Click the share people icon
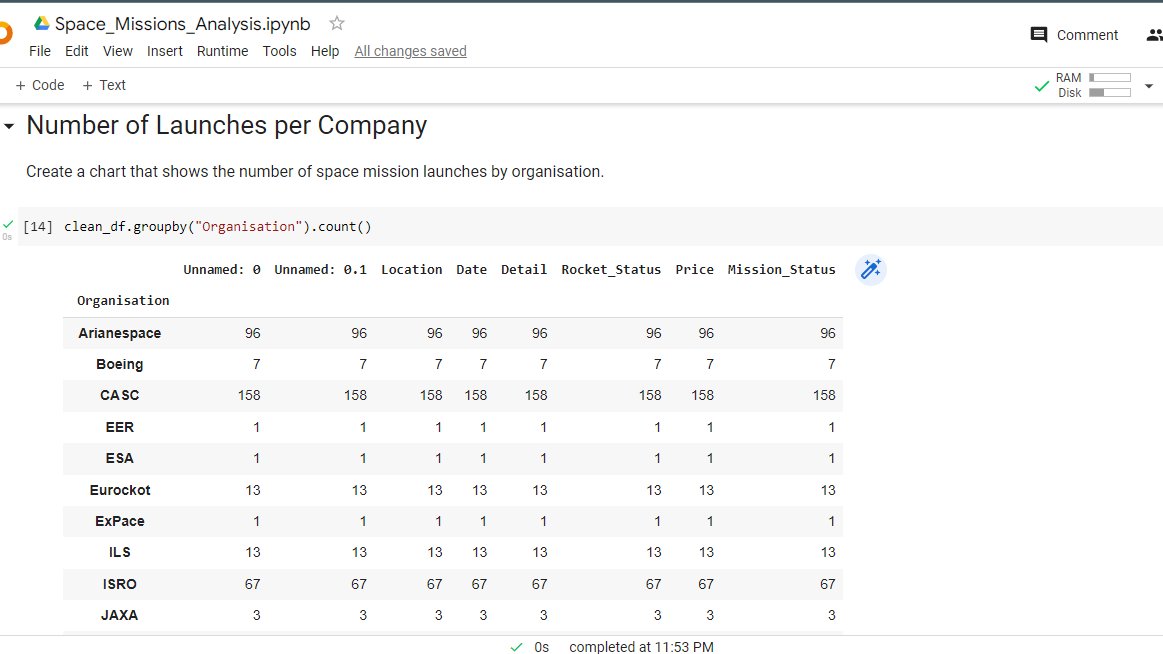 [1154, 35]
